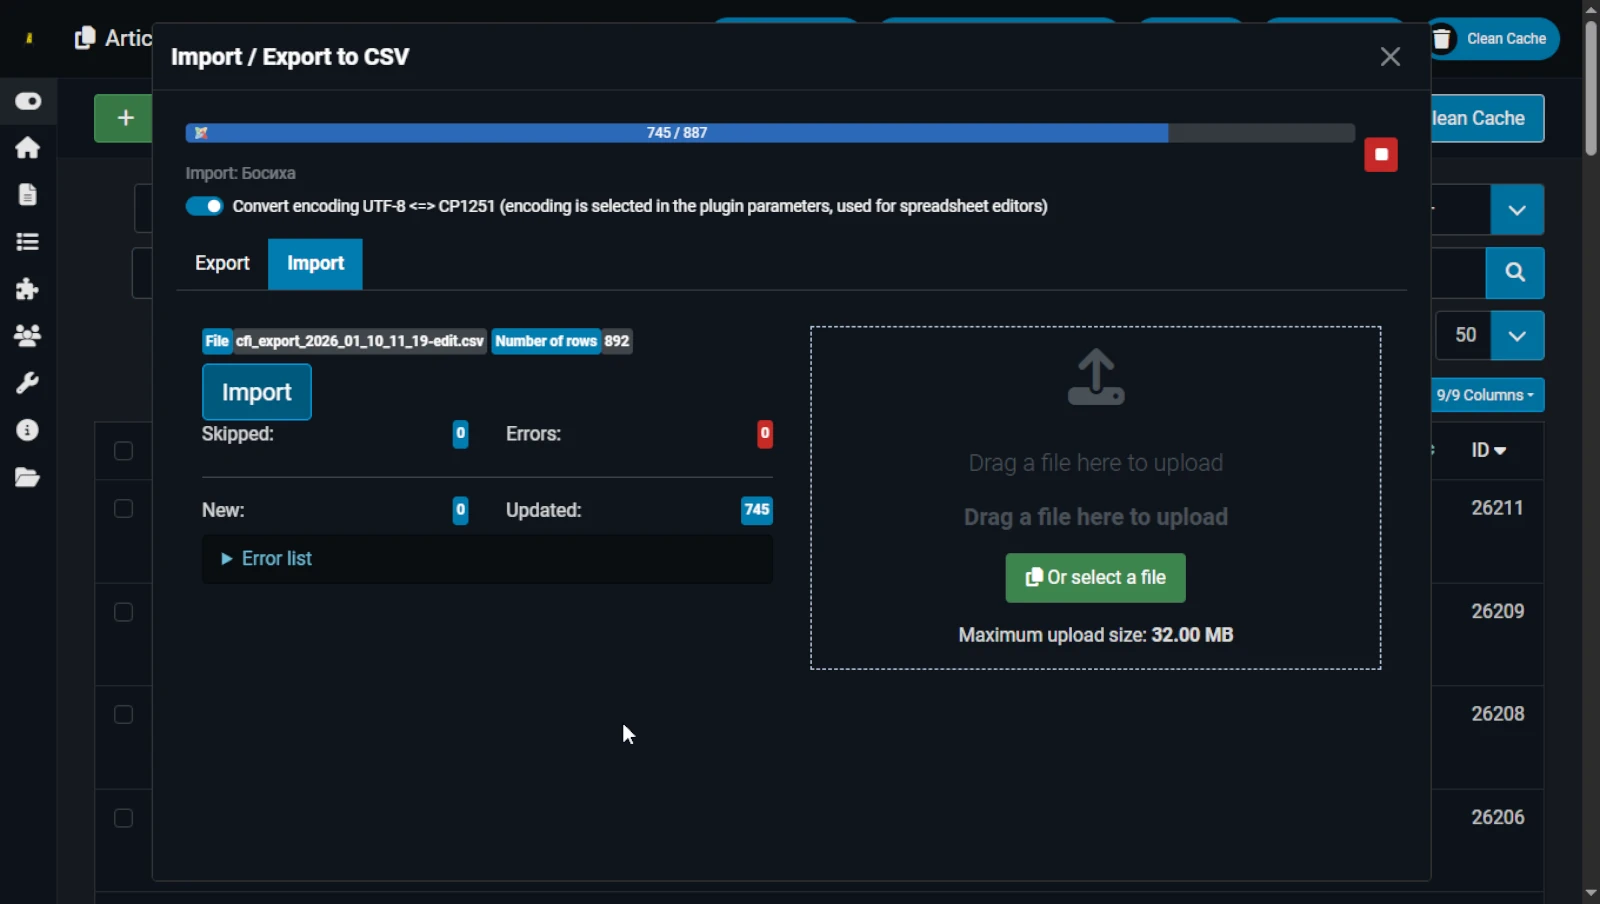Expand the Error list disclosure
Screen dimensions: 1600x904
[x=267, y=559]
